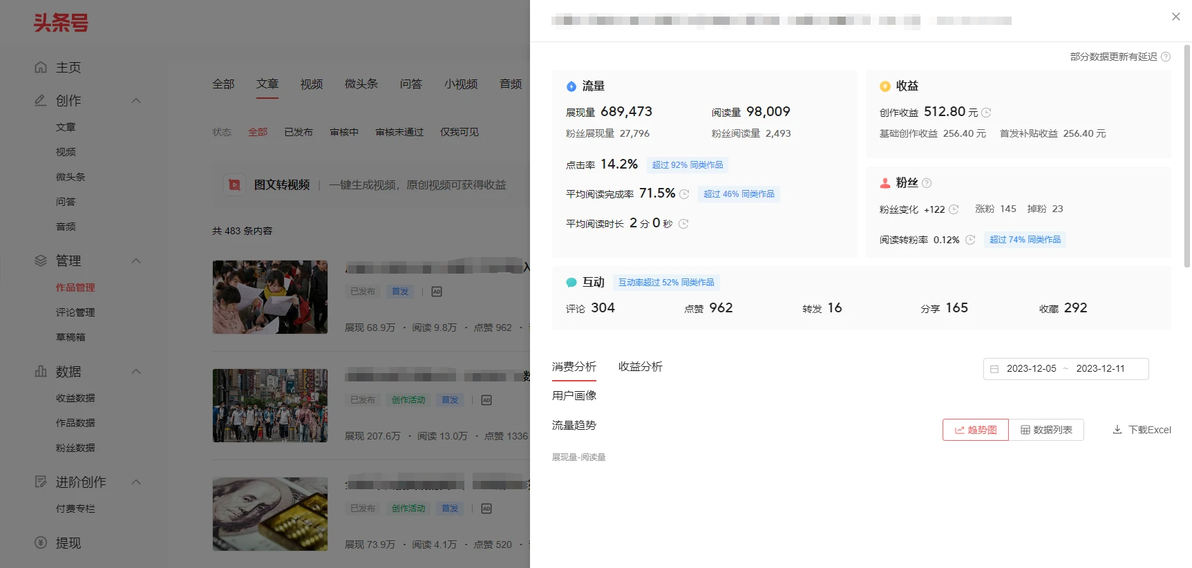Click 互动率超过 52% 同类作品 badge
The image size is (1192, 568).
tap(666, 282)
